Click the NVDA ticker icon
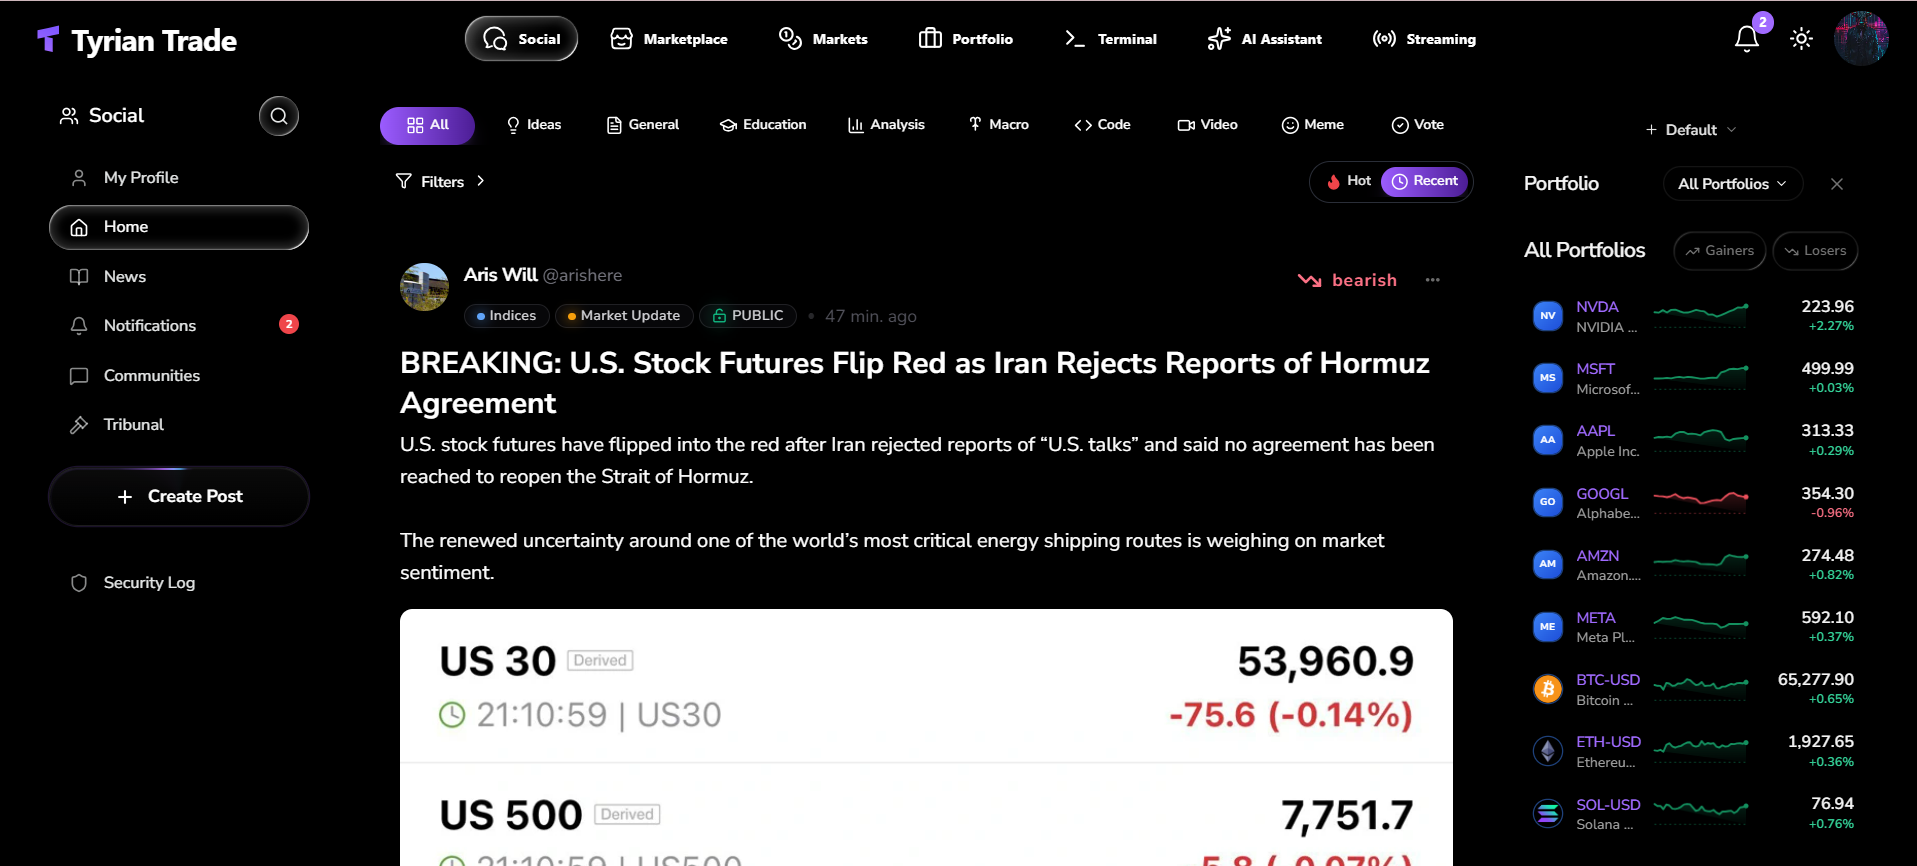Viewport: 1917px width, 866px height. point(1547,316)
